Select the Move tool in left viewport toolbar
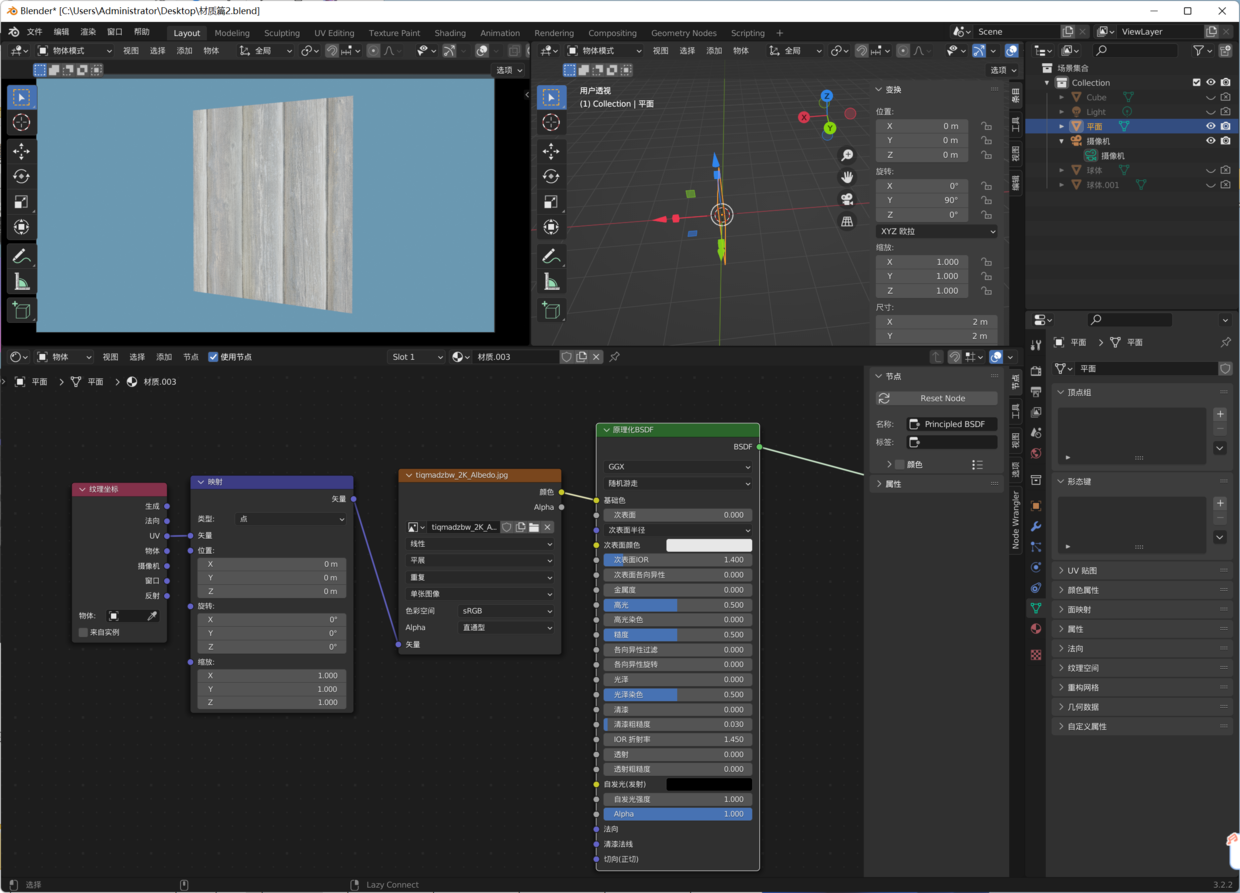The height and width of the screenshot is (893, 1240). click(x=21, y=151)
